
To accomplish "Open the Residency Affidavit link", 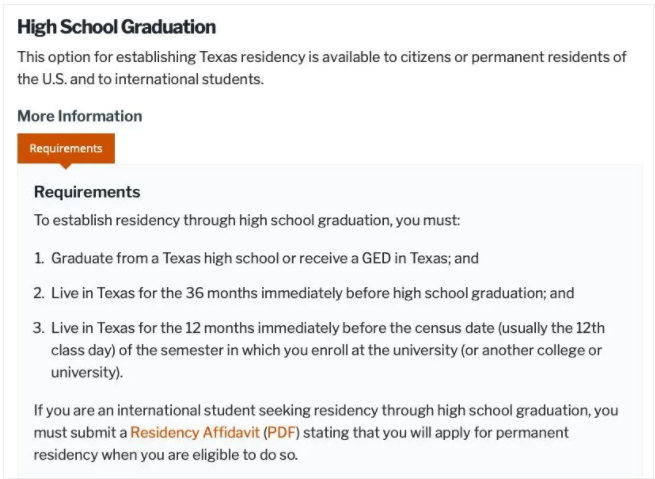I will pos(194,432).
